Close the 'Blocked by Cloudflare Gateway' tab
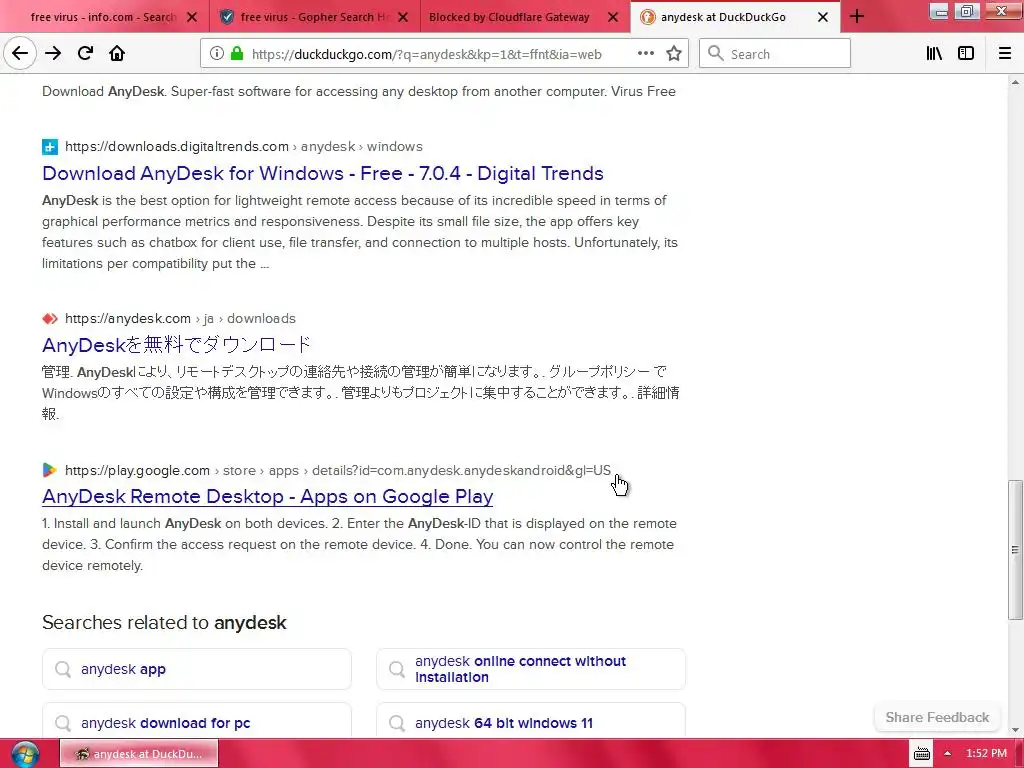Image resolution: width=1024 pixels, height=768 pixels. [x=613, y=17]
